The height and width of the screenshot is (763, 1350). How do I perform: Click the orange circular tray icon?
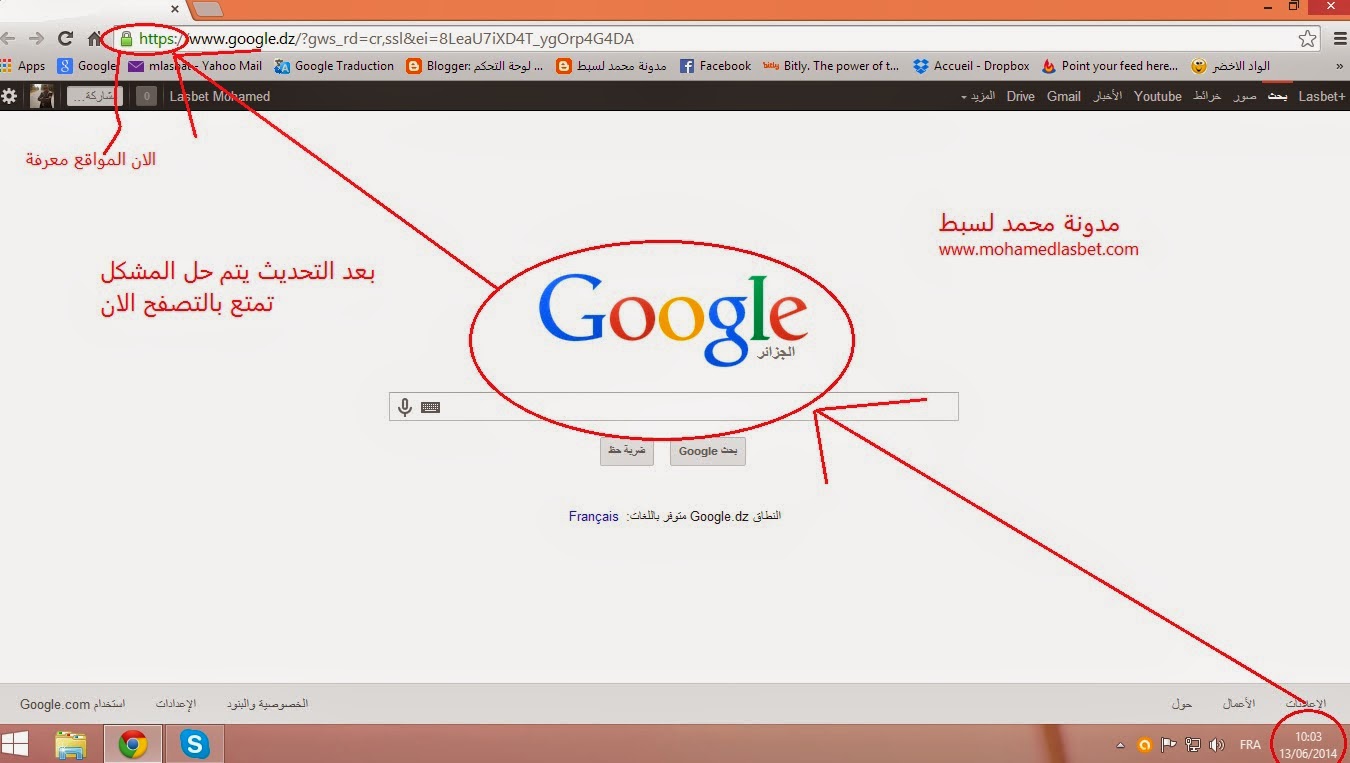pos(1145,745)
